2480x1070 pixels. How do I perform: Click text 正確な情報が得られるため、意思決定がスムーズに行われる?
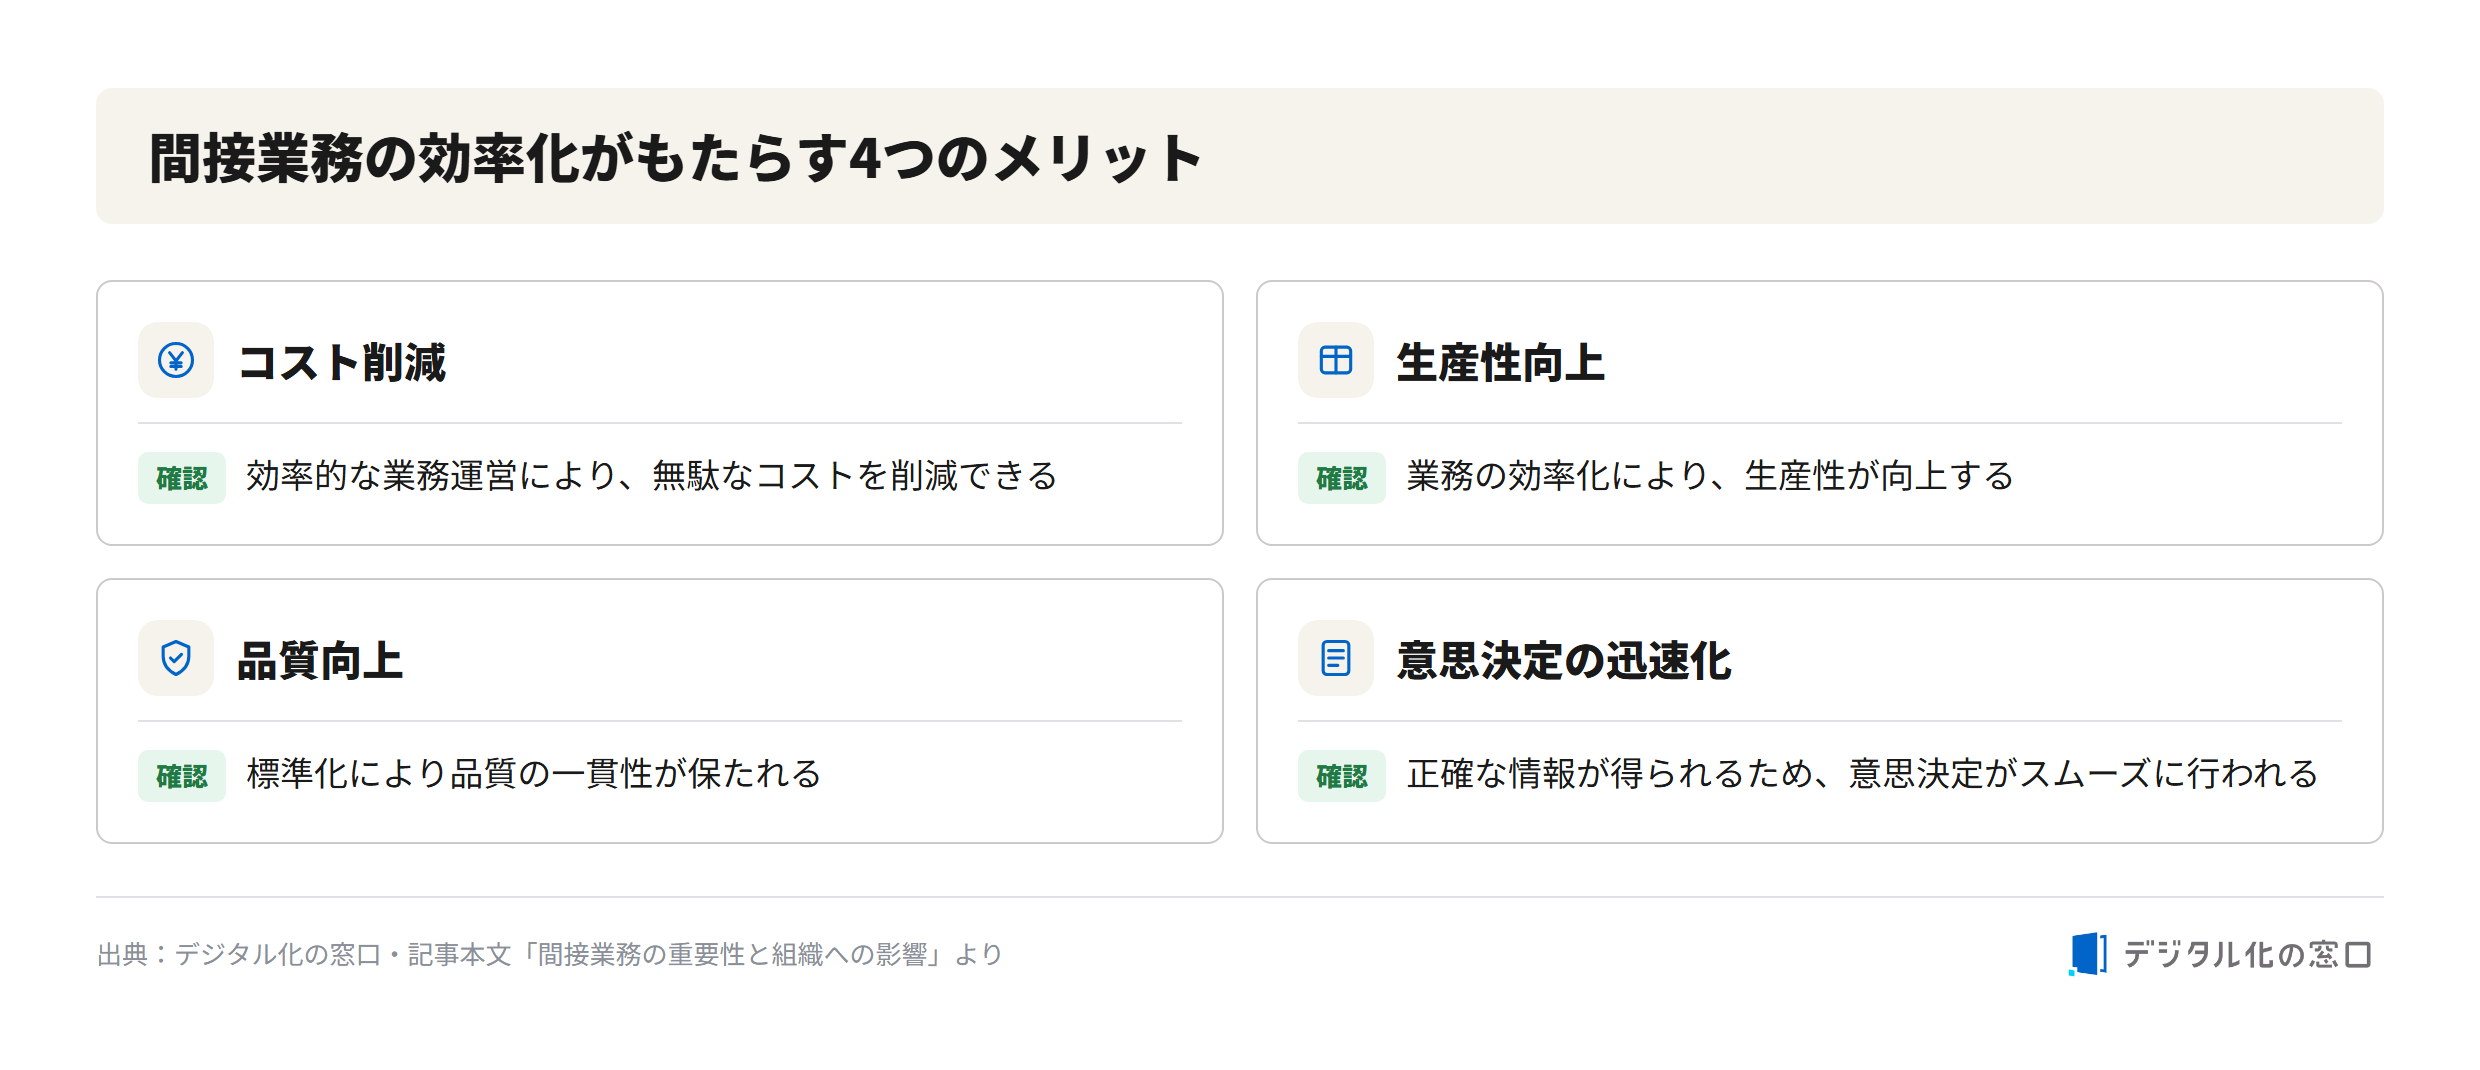point(1862,774)
